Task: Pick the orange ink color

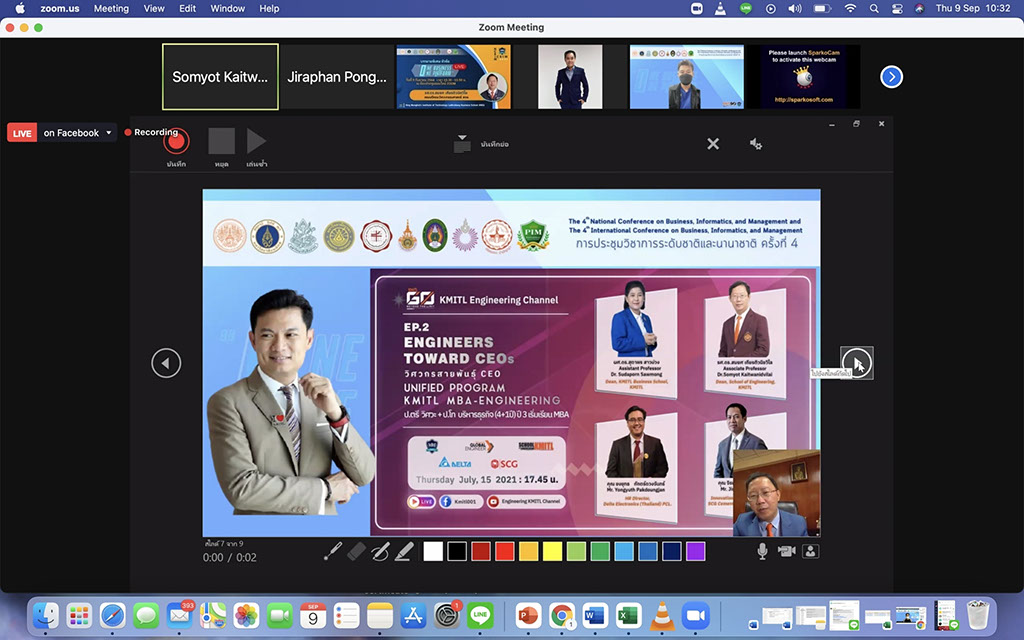Action: (528, 552)
